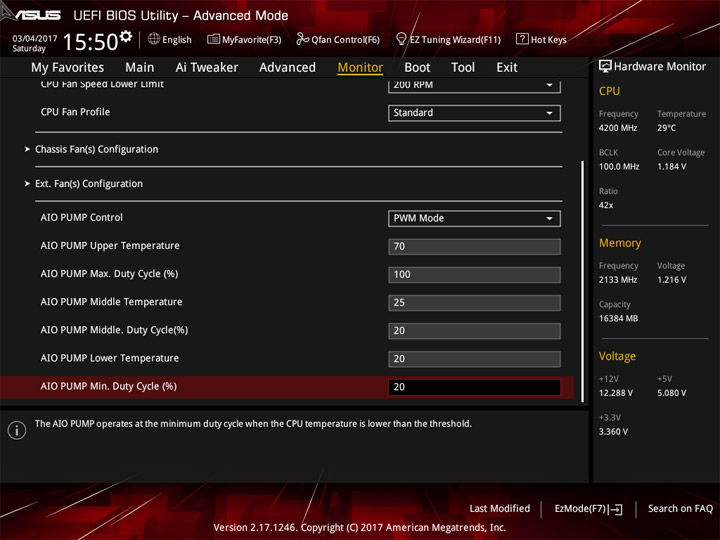Viewport: 720px width, 540px height.
Task: Click the AIO PUMP Control label
Action: pyautogui.click(x=82, y=218)
